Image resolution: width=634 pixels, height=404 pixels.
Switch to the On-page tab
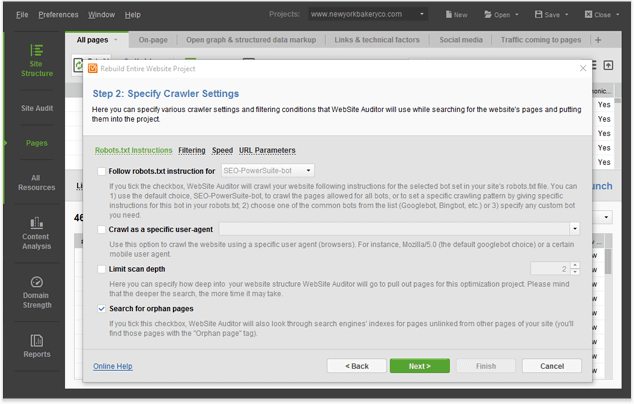[x=153, y=40]
